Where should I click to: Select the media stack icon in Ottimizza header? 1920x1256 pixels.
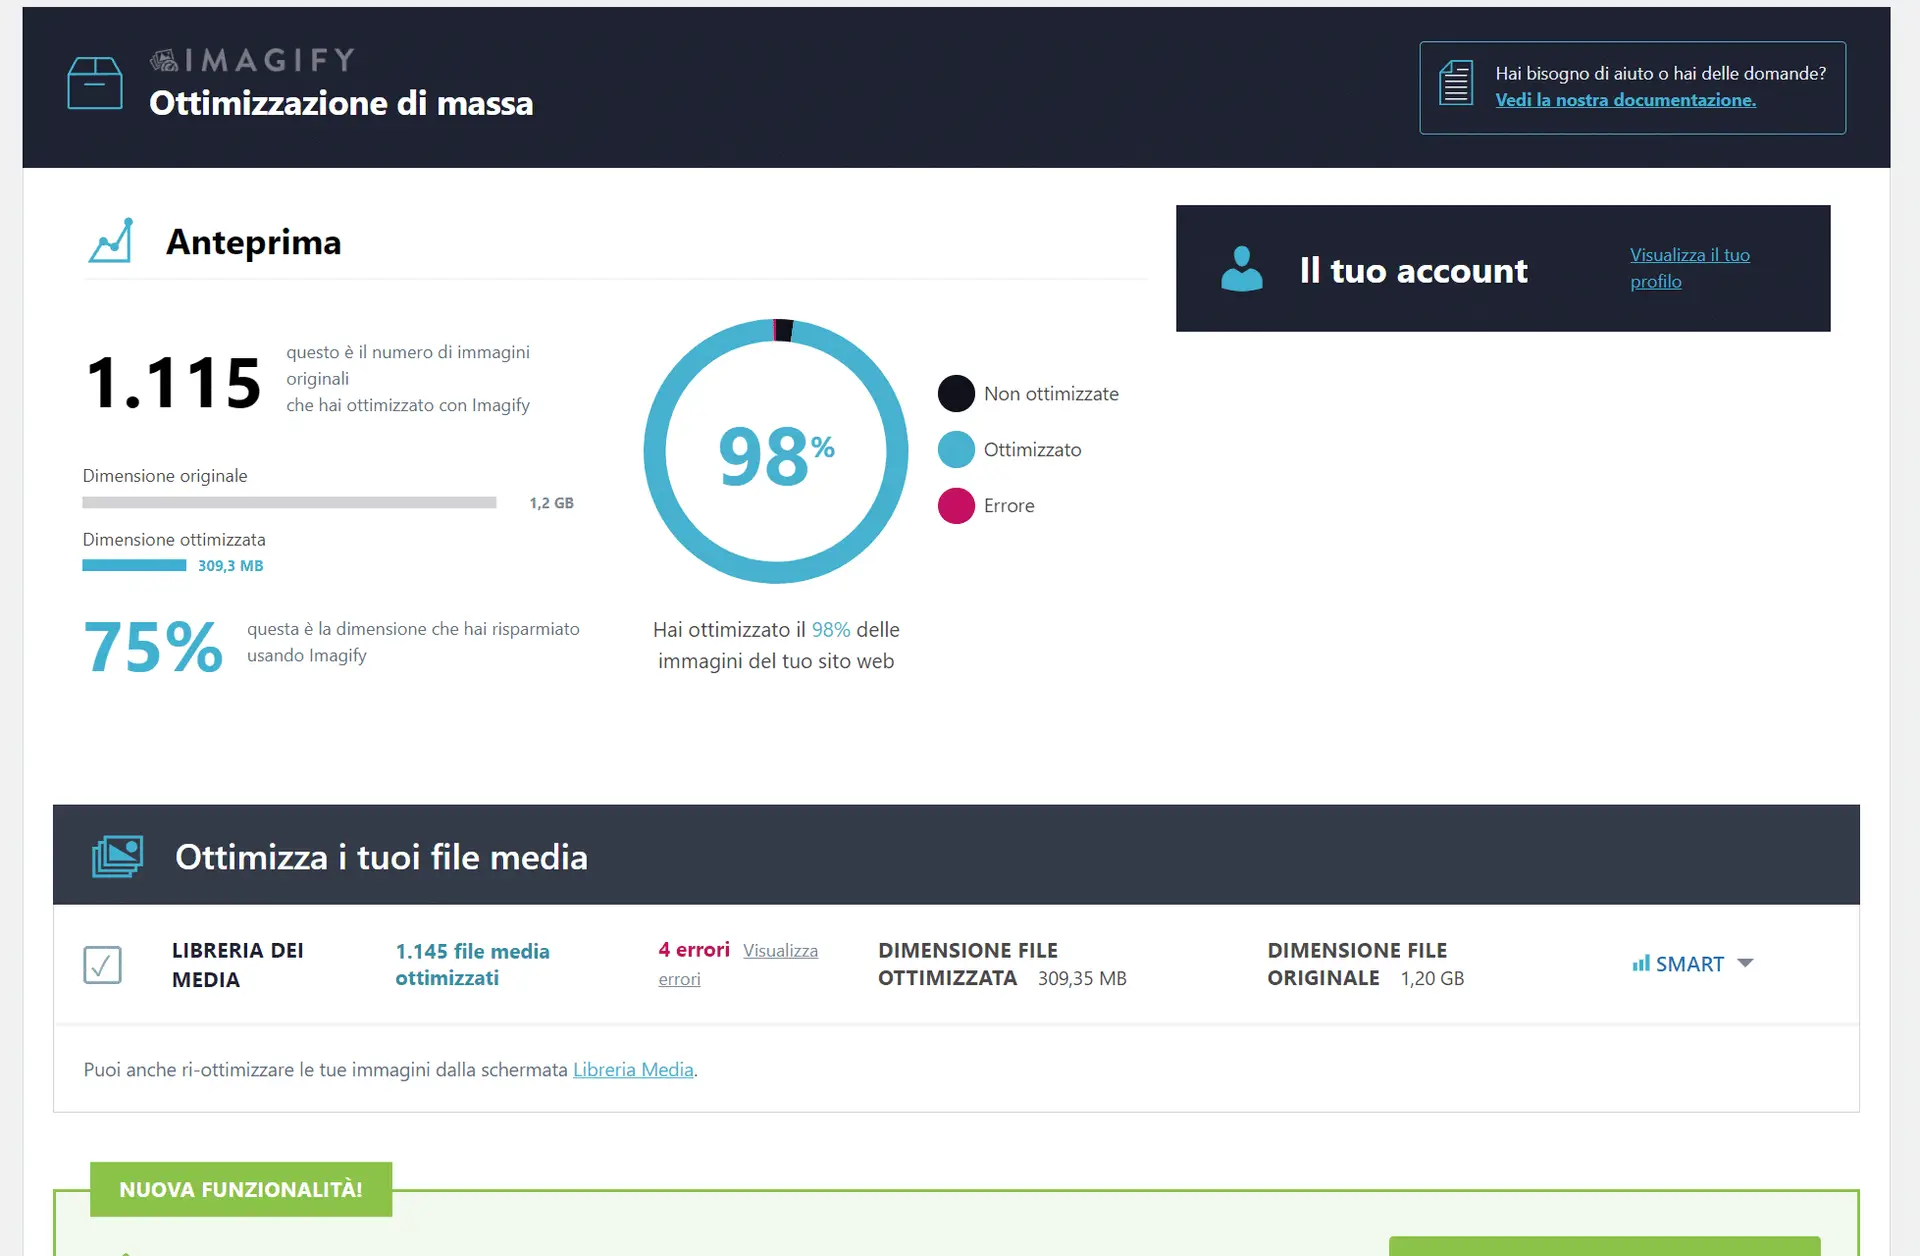(x=117, y=855)
